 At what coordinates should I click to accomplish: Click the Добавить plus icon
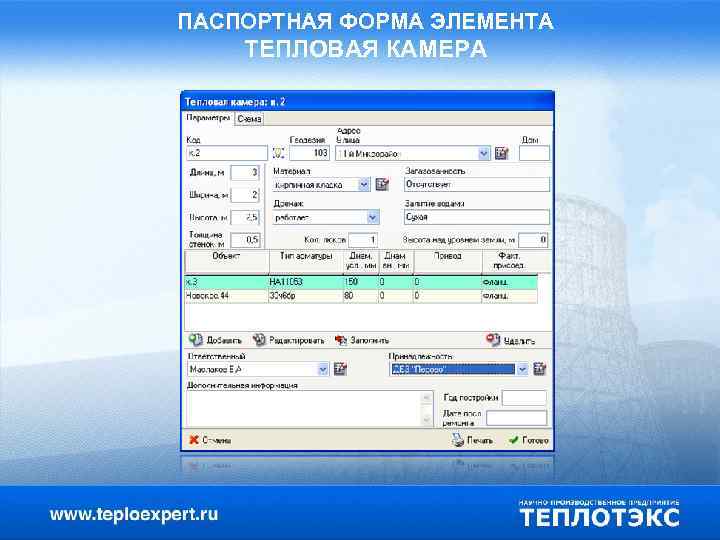click(x=196, y=340)
